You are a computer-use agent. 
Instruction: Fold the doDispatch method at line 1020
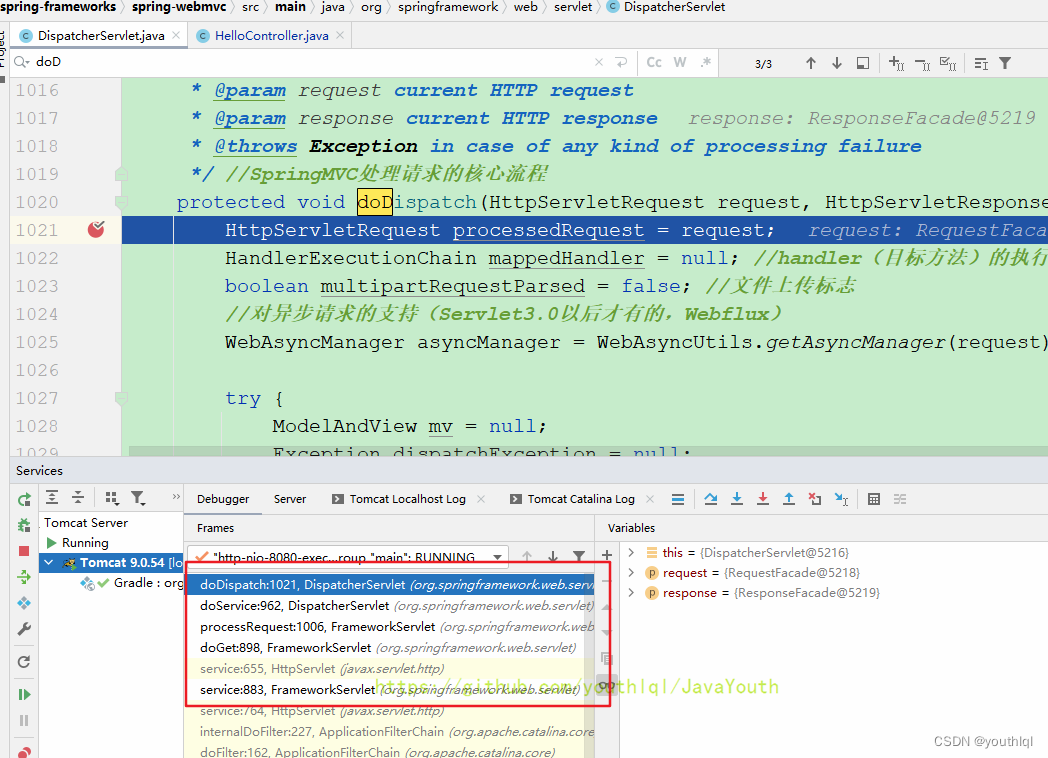tap(121, 202)
